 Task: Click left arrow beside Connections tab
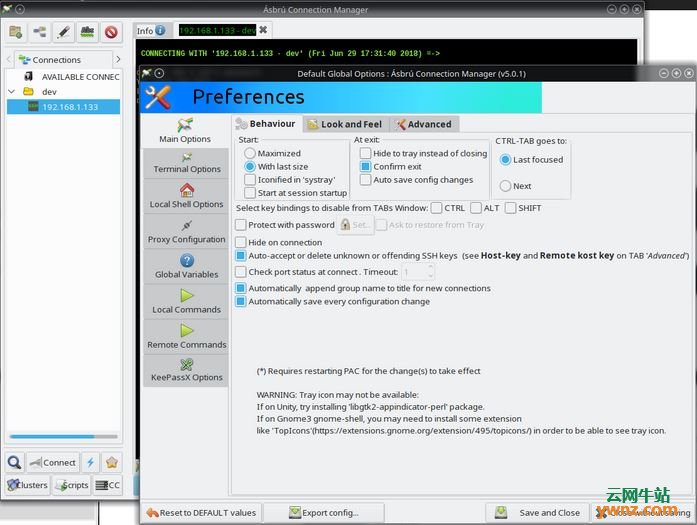(x=9, y=59)
